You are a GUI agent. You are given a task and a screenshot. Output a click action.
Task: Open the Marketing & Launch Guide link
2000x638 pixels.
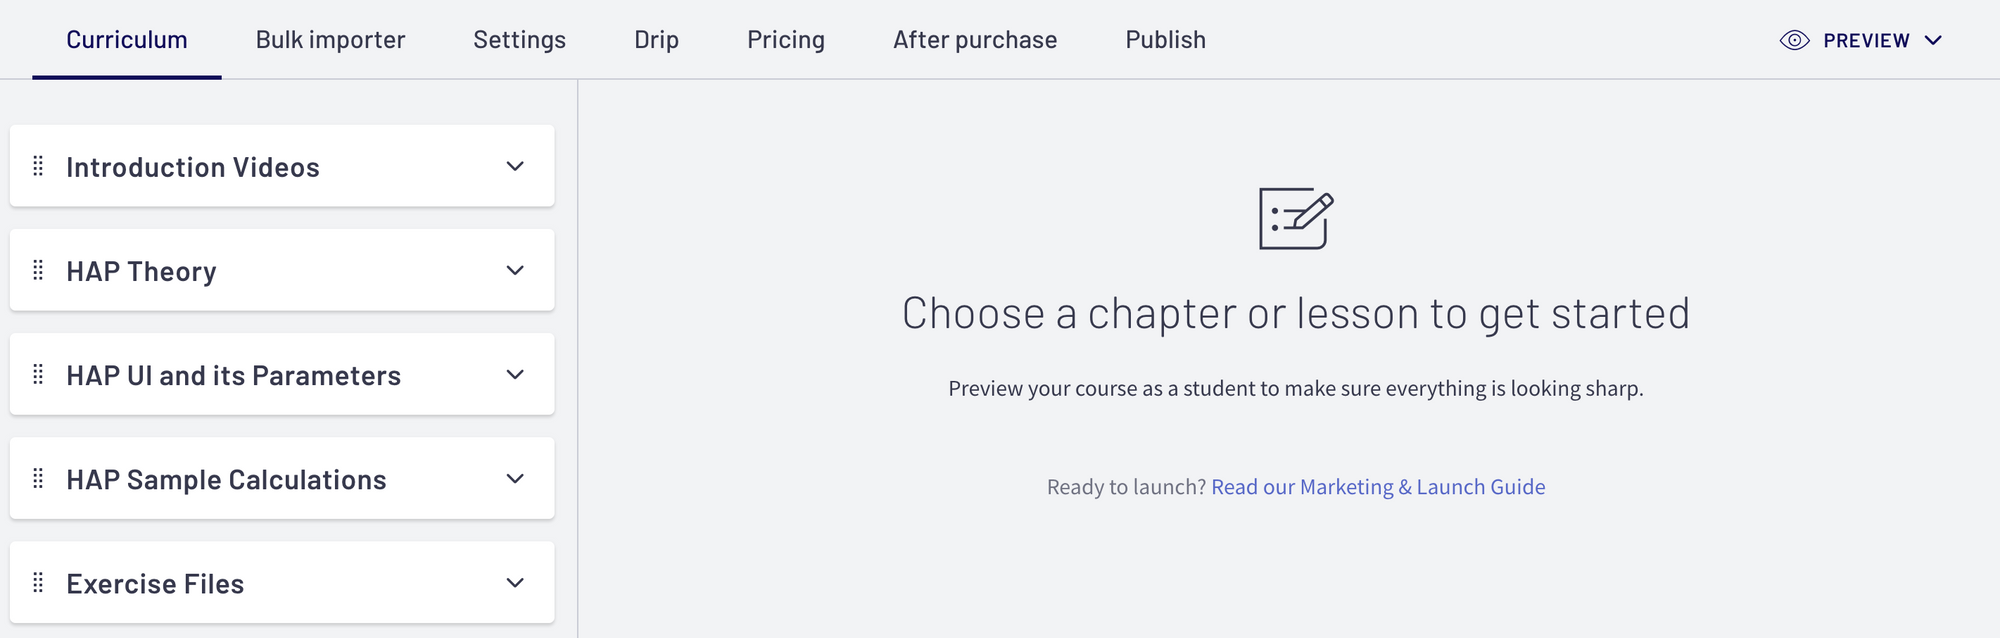tap(1377, 487)
